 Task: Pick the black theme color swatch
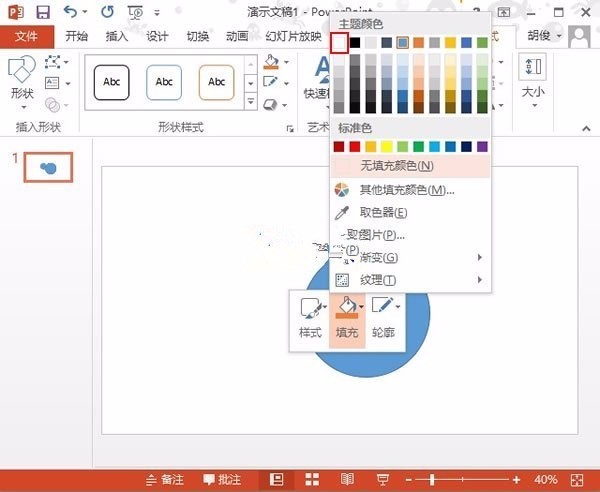[x=355, y=42]
